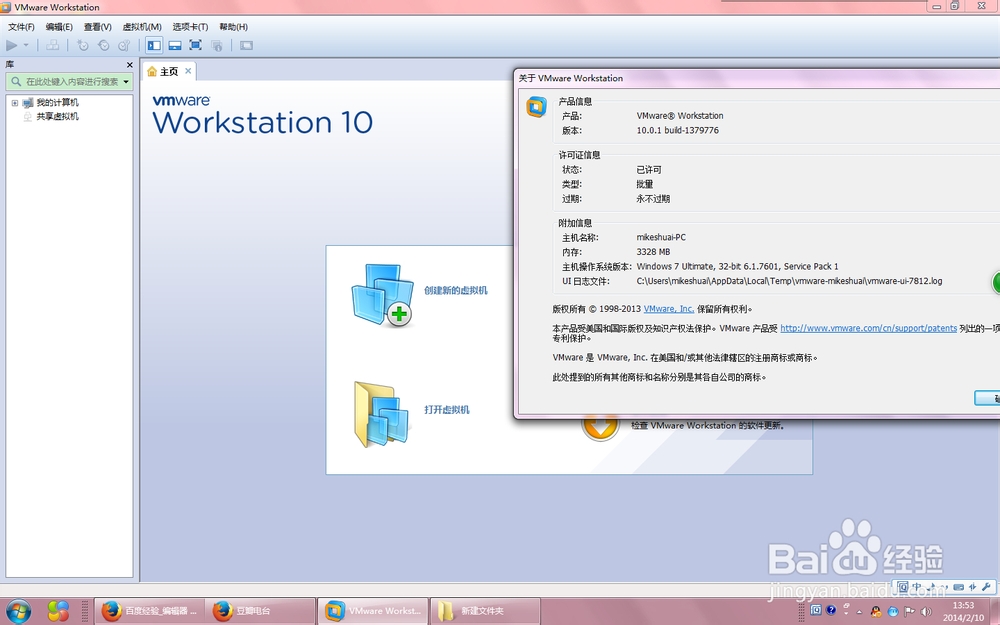Click the blue help question mark tray icon
1000x625 pixels.
[830, 610]
